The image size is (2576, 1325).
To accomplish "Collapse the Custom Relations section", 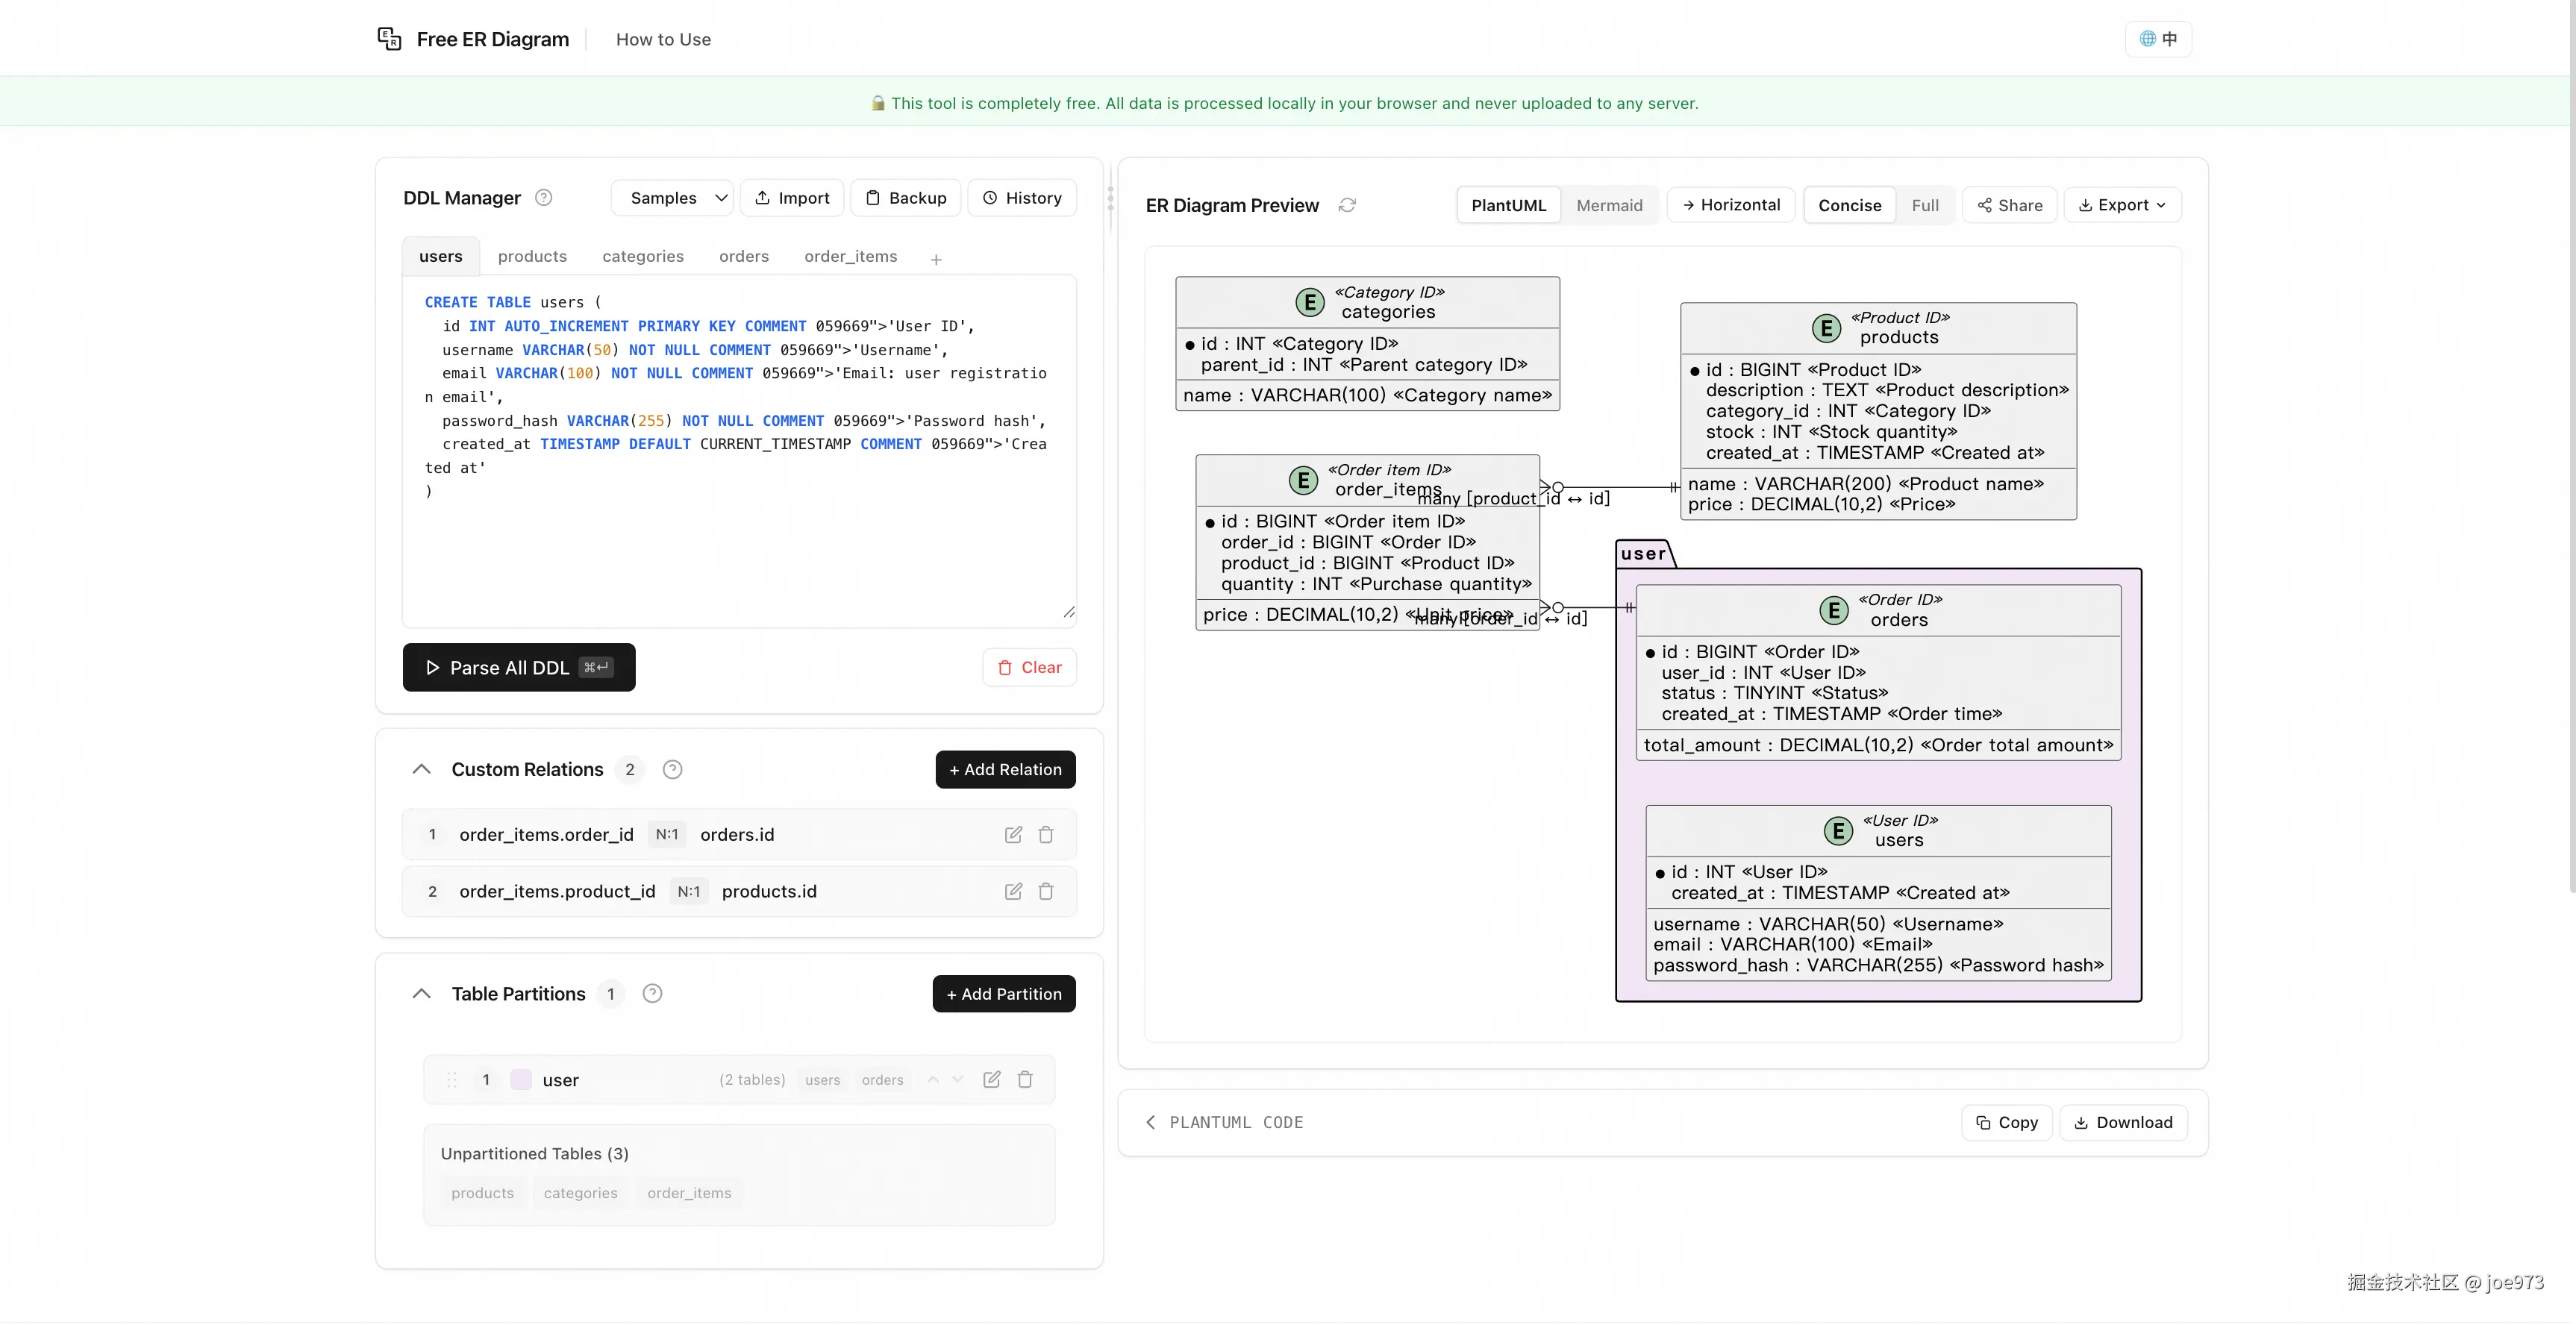I will [x=421, y=769].
